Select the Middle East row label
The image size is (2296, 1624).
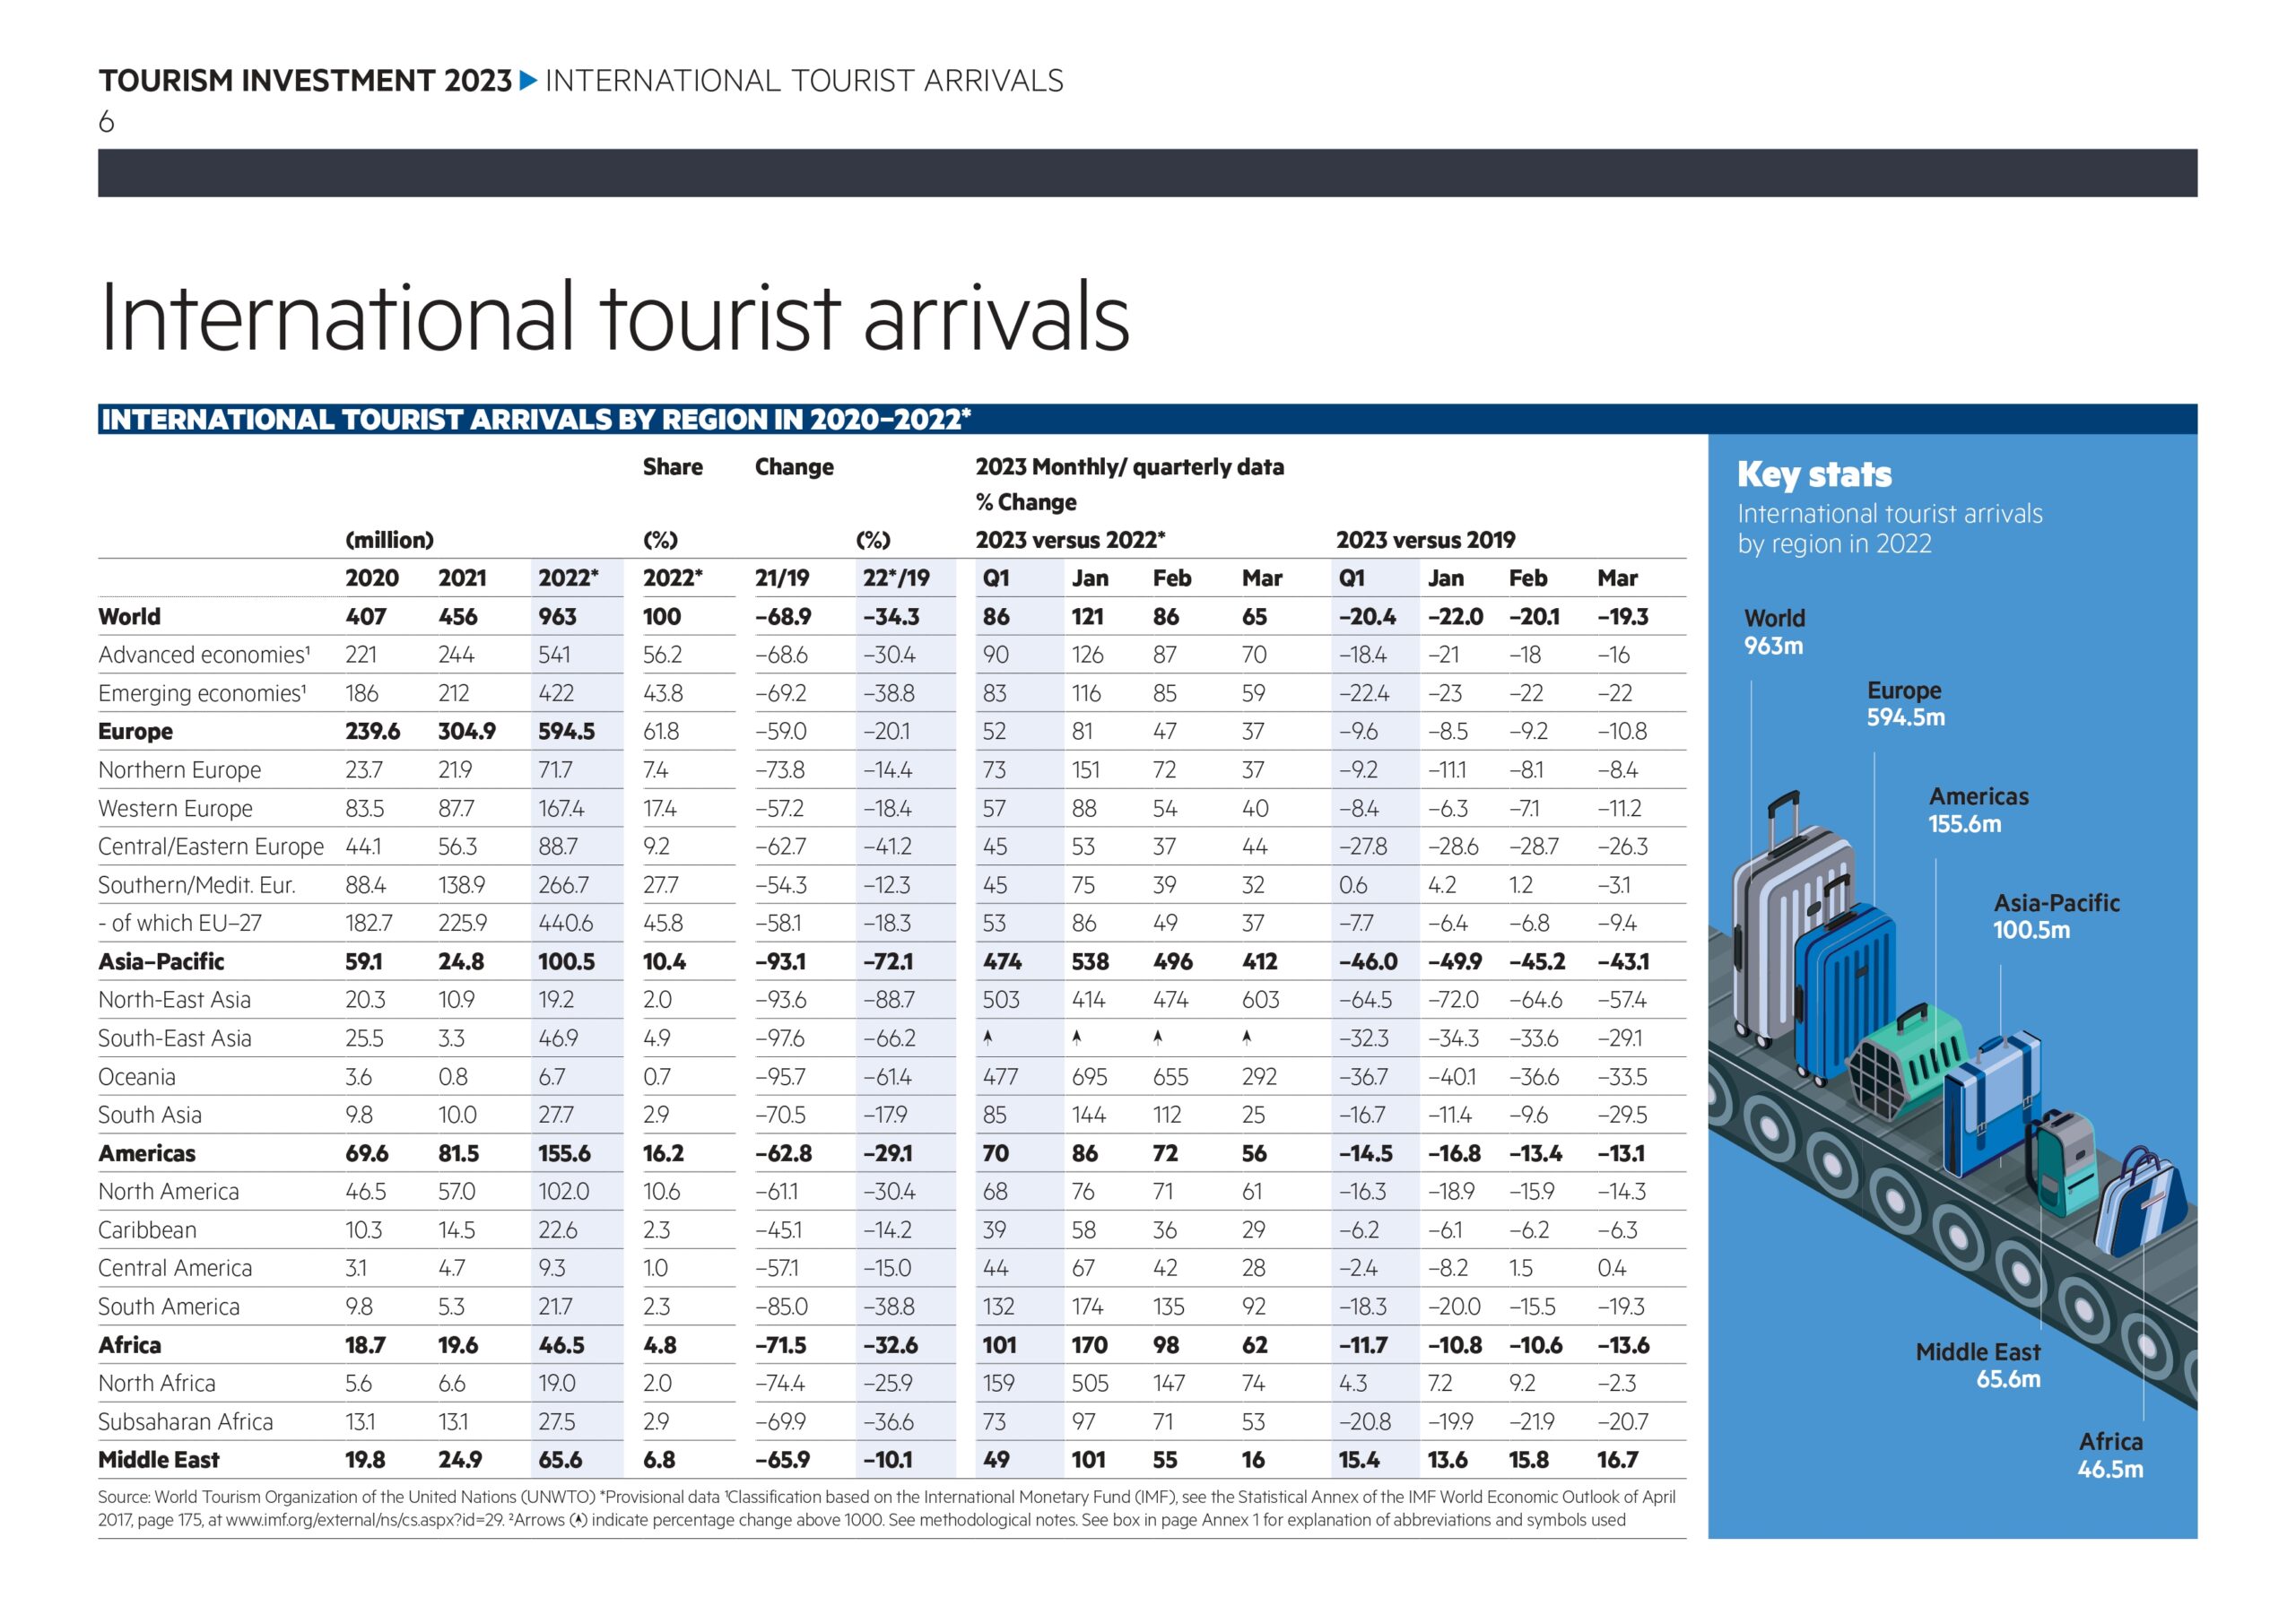click(158, 1459)
